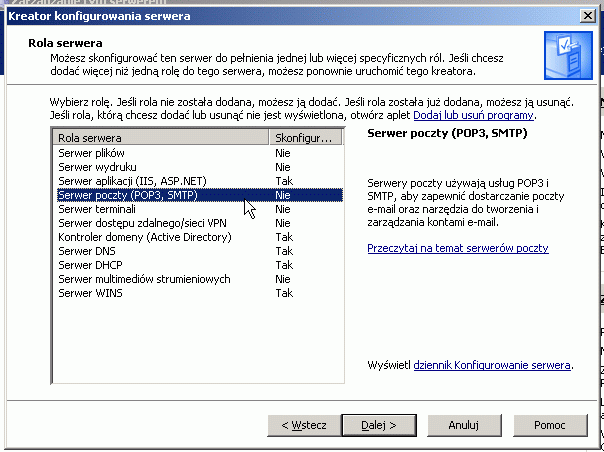Sort by the Rola serwera column header

pyautogui.click(x=161, y=138)
